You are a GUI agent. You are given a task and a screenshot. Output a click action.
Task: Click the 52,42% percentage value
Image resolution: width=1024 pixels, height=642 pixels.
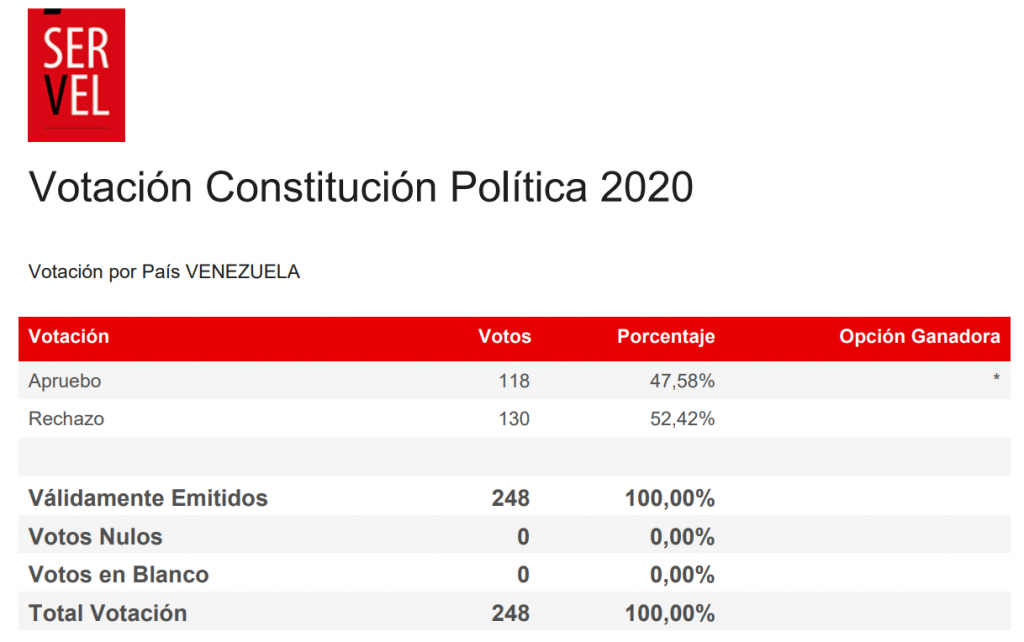[x=682, y=419]
